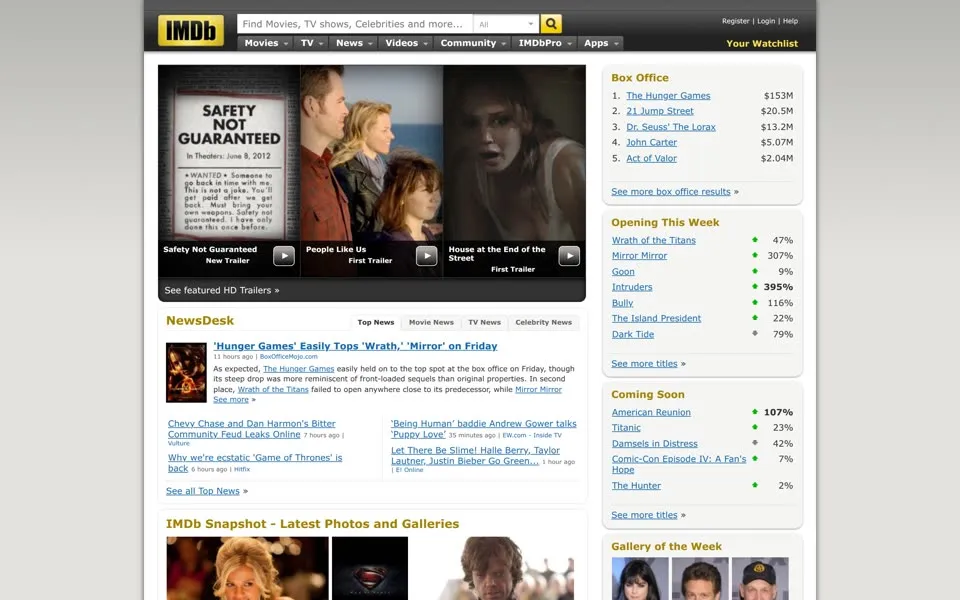Expand the Videos menu
Image resolution: width=960 pixels, height=600 pixels.
(x=406, y=43)
